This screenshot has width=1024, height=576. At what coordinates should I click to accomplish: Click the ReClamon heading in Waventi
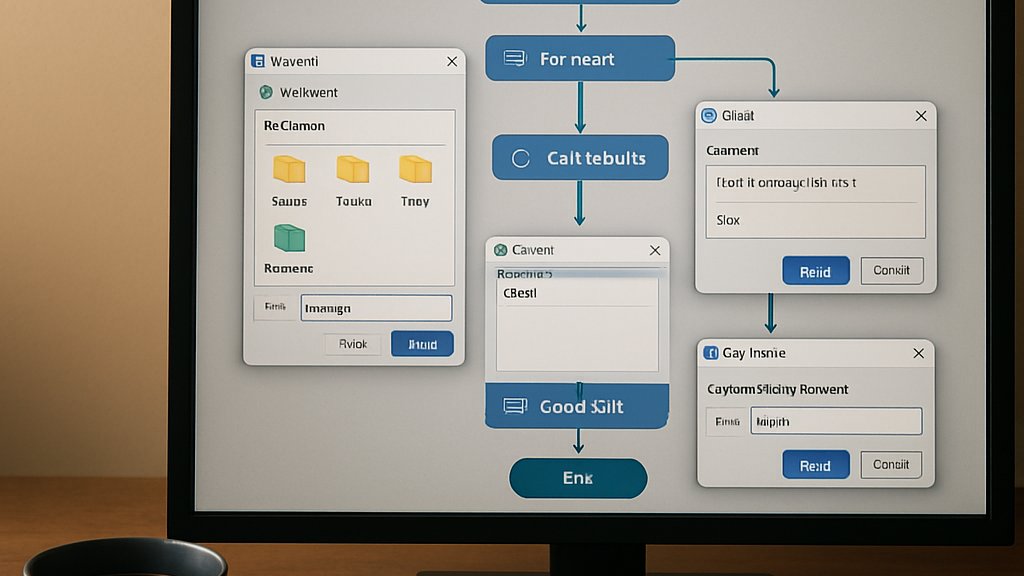tap(294, 125)
